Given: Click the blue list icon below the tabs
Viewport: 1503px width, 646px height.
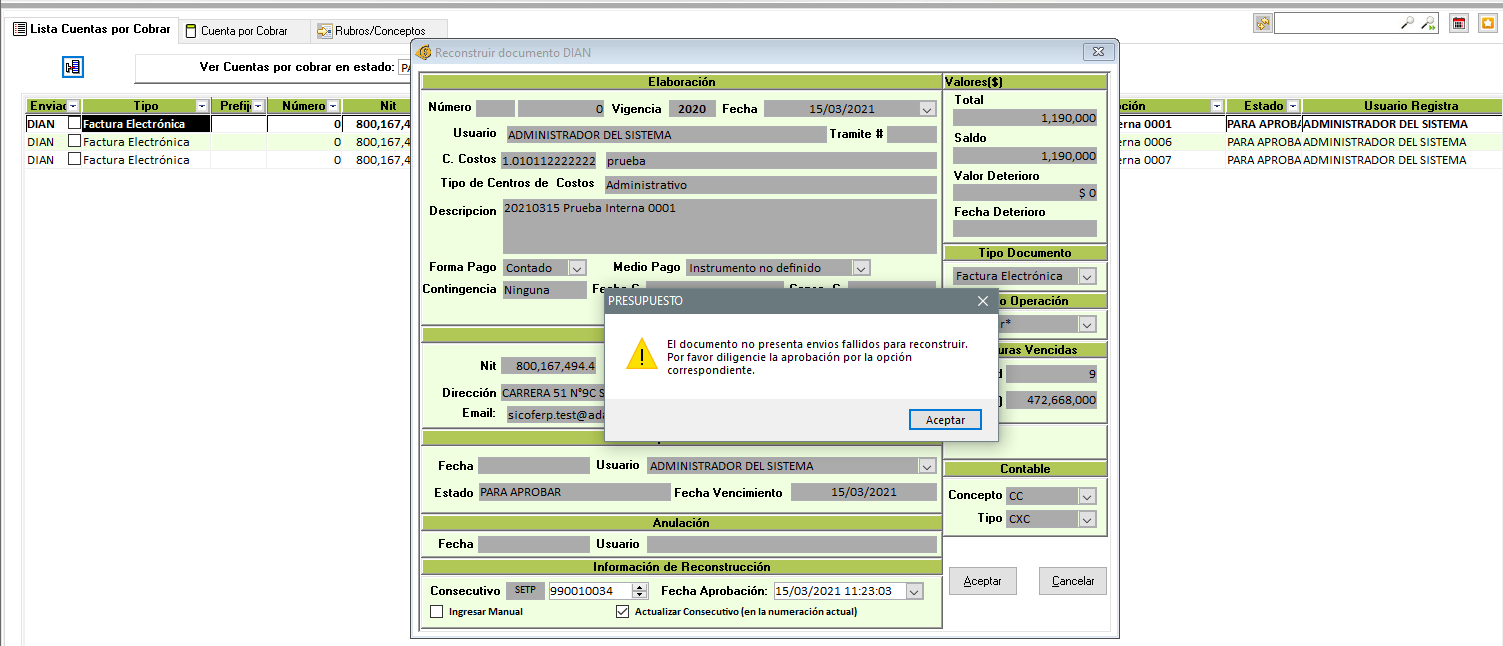Looking at the screenshot, I should [73, 68].
